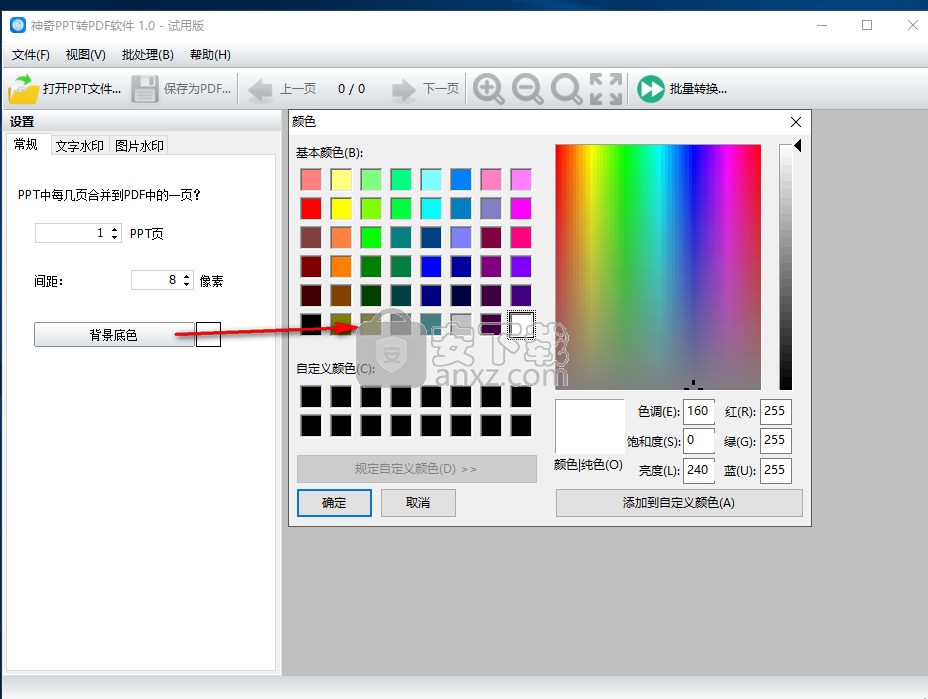The height and width of the screenshot is (699, 928).
Task: Start batch conversion with green arrow icon
Action: (x=651, y=89)
